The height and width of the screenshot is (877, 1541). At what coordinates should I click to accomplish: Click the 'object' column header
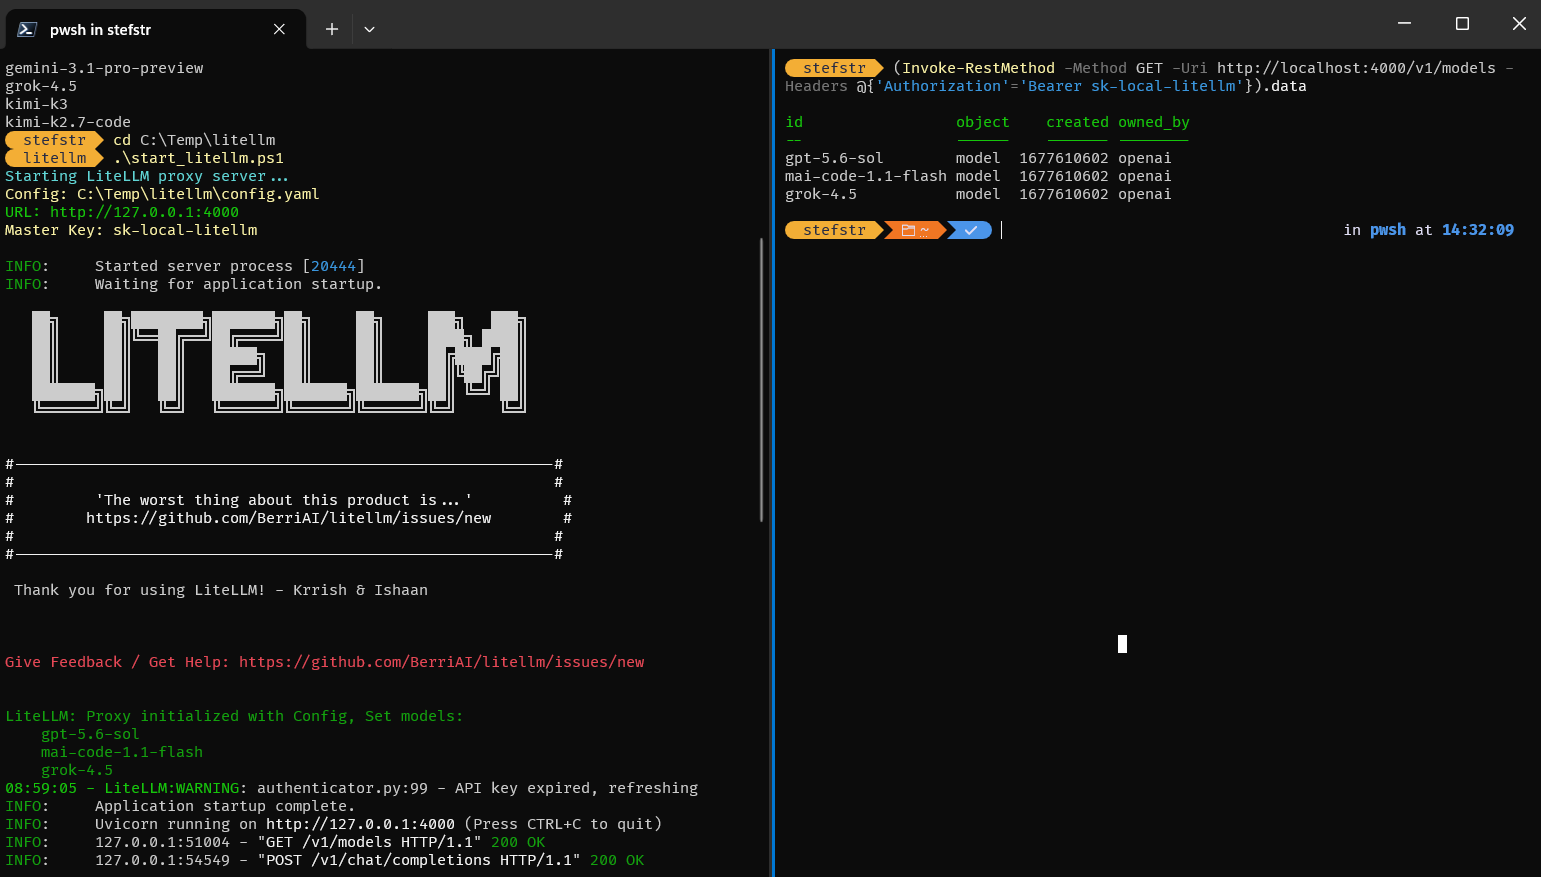click(x=982, y=122)
